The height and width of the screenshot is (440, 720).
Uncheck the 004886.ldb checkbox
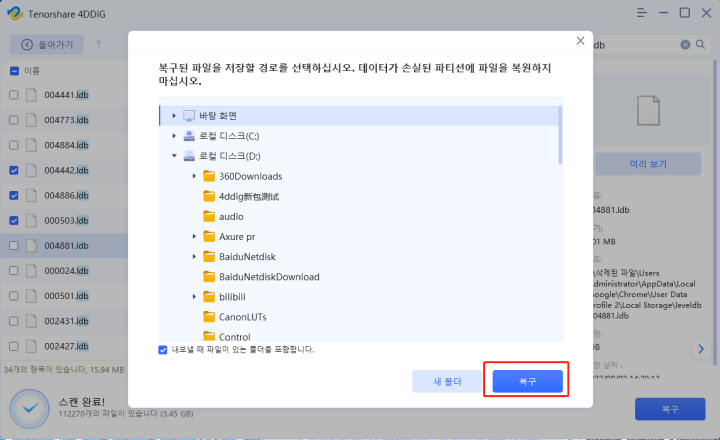[x=14, y=195]
